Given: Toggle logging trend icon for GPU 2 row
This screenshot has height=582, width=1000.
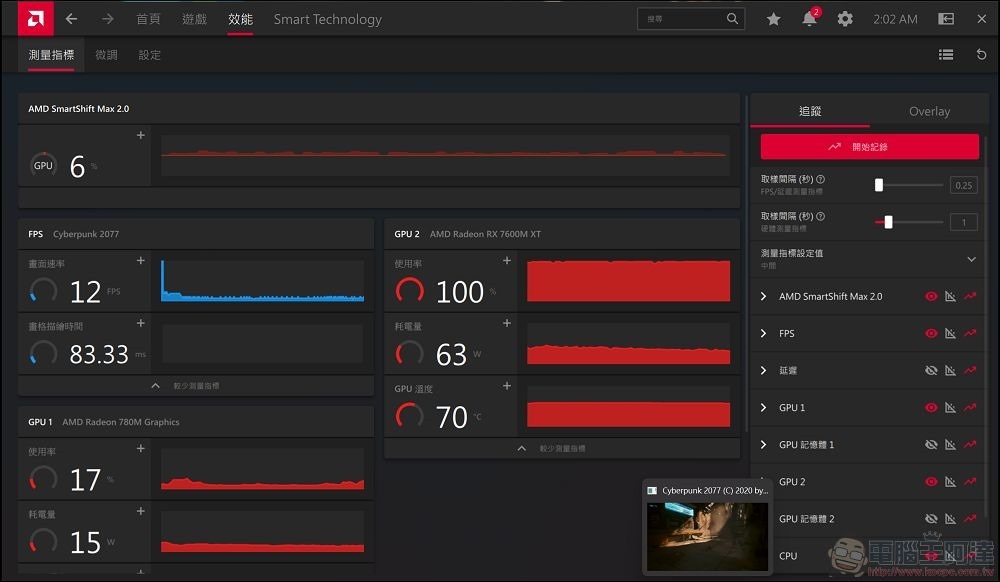Looking at the screenshot, I should [970, 481].
